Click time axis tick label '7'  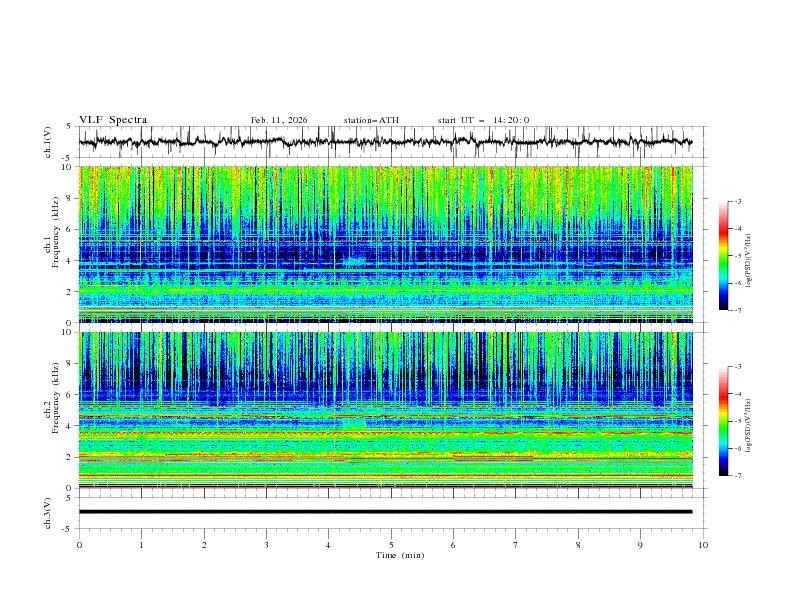tap(516, 545)
